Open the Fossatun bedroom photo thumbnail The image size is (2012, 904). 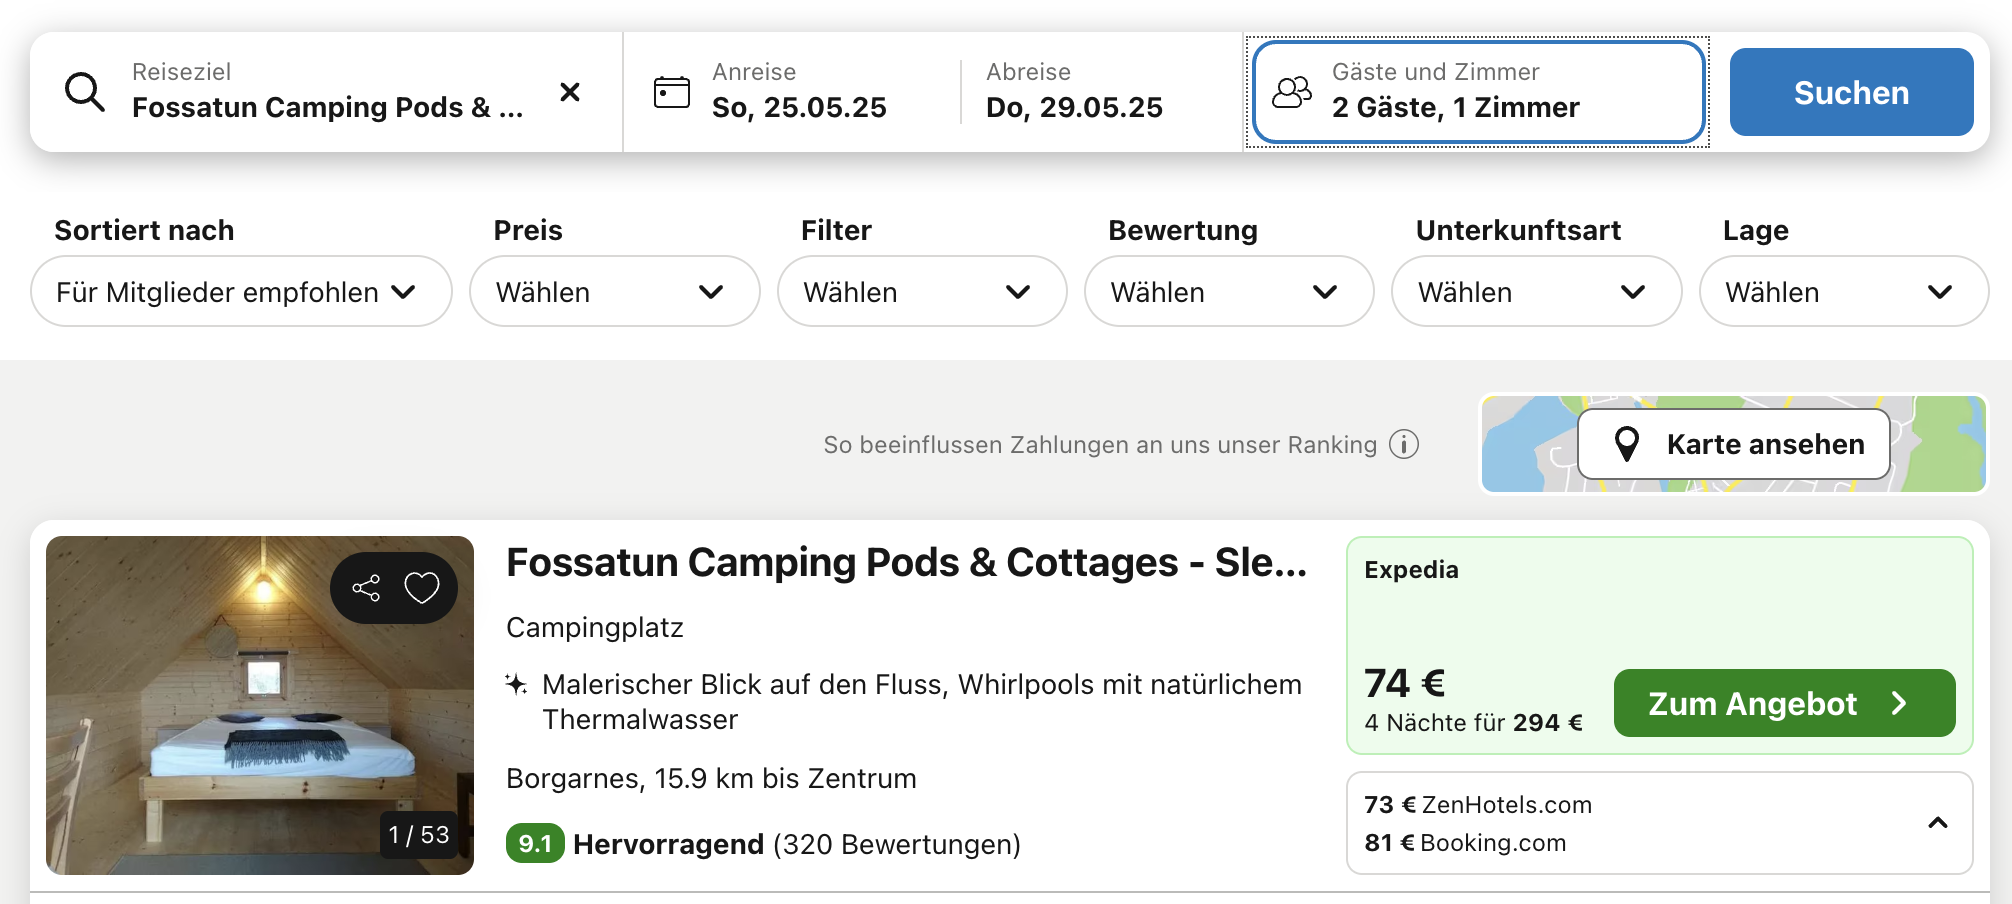(x=260, y=705)
